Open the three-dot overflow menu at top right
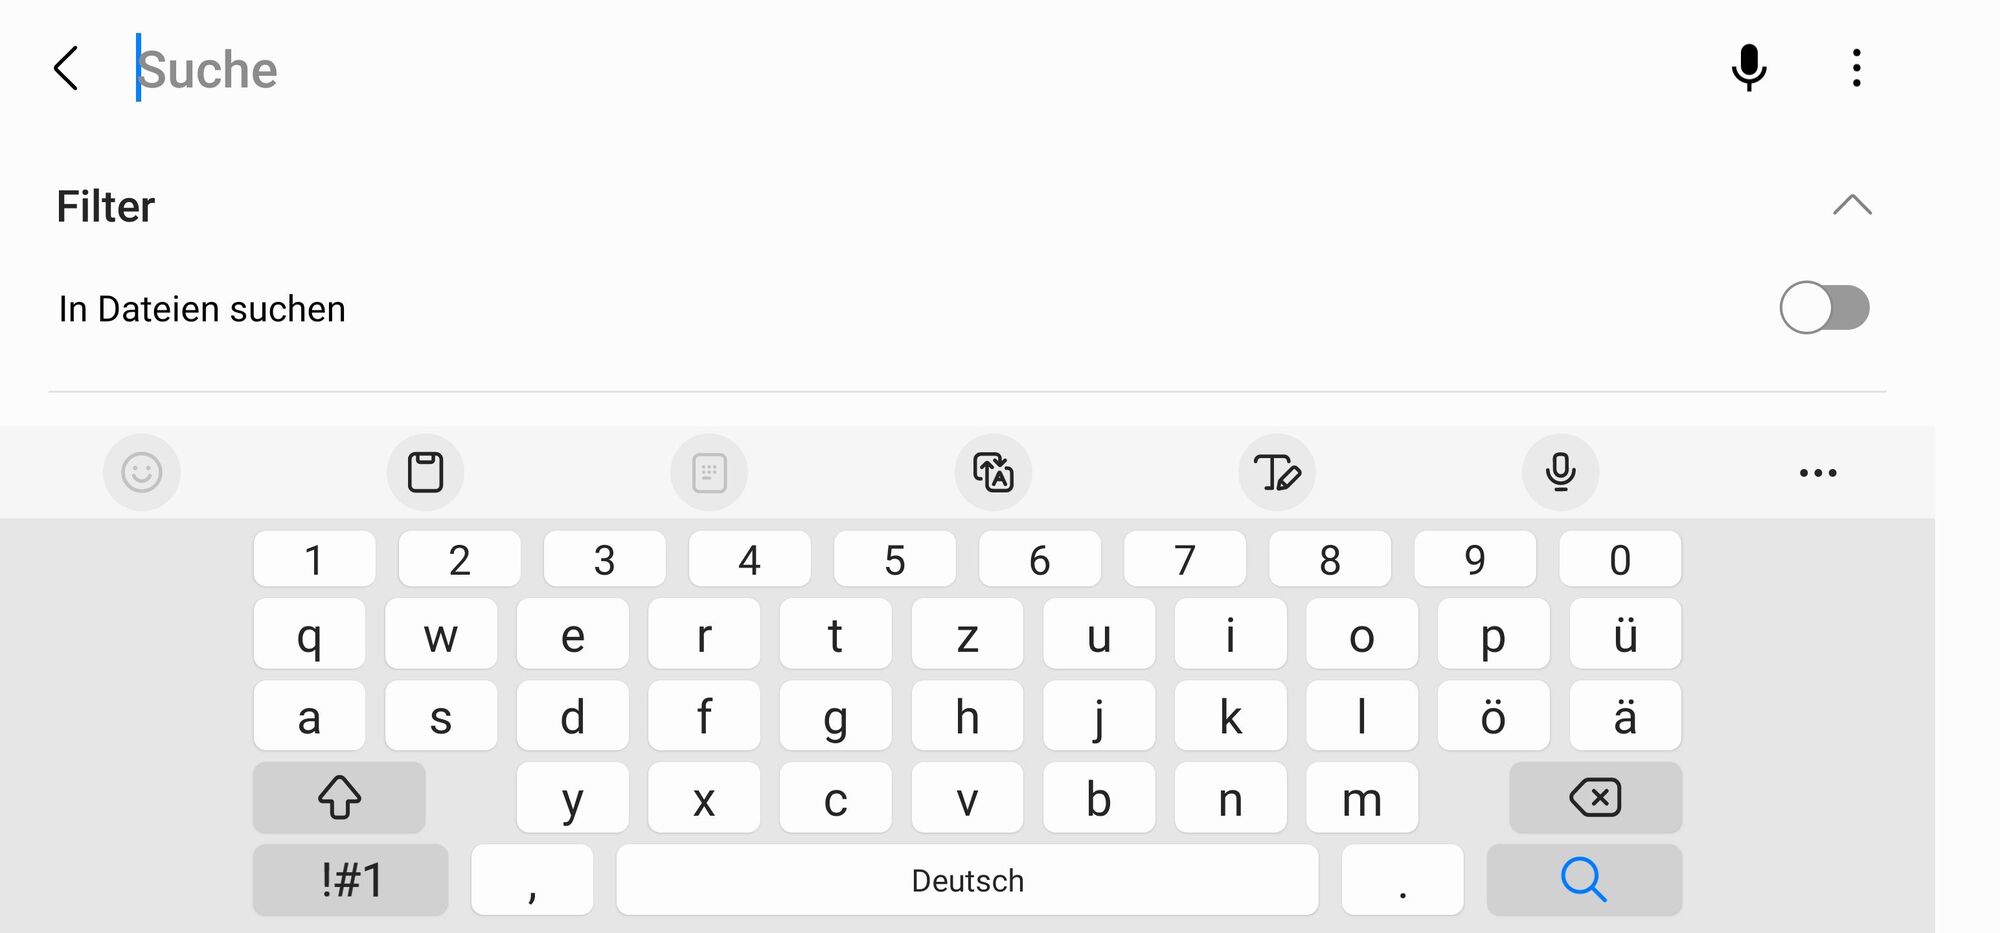 click(1856, 68)
